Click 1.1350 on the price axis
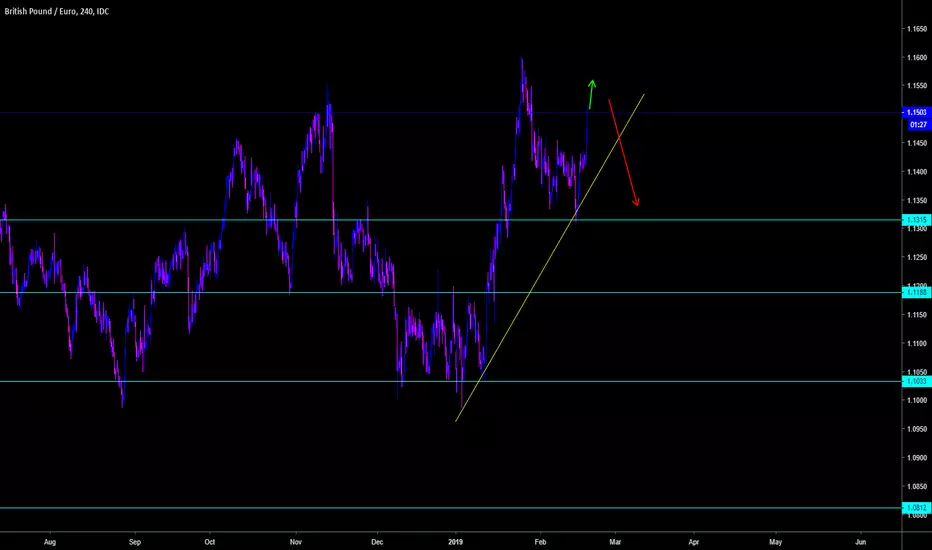The height and width of the screenshot is (550, 932). [917, 200]
